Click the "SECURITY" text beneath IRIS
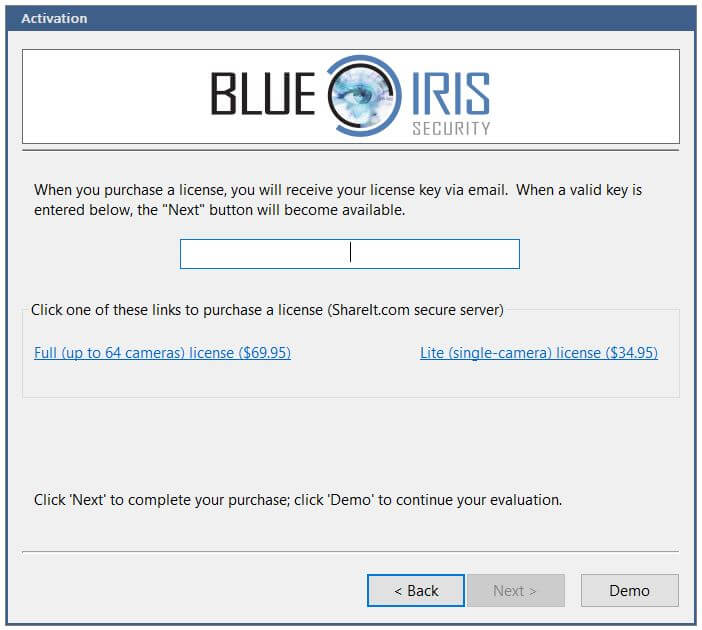The width and height of the screenshot is (702, 630). tap(451, 128)
